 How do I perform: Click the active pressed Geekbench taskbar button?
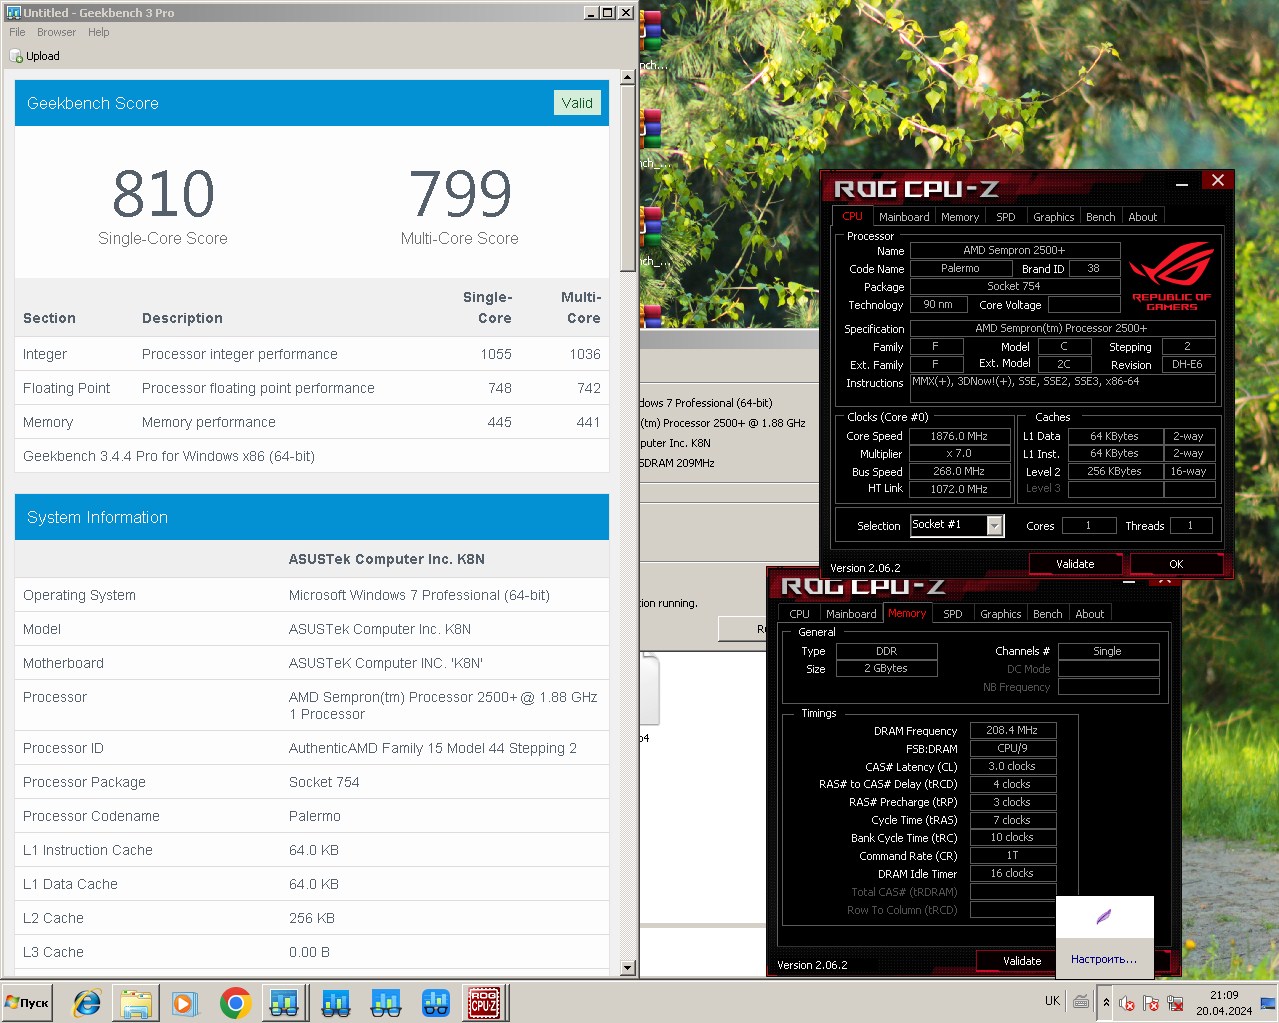tap(284, 1002)
